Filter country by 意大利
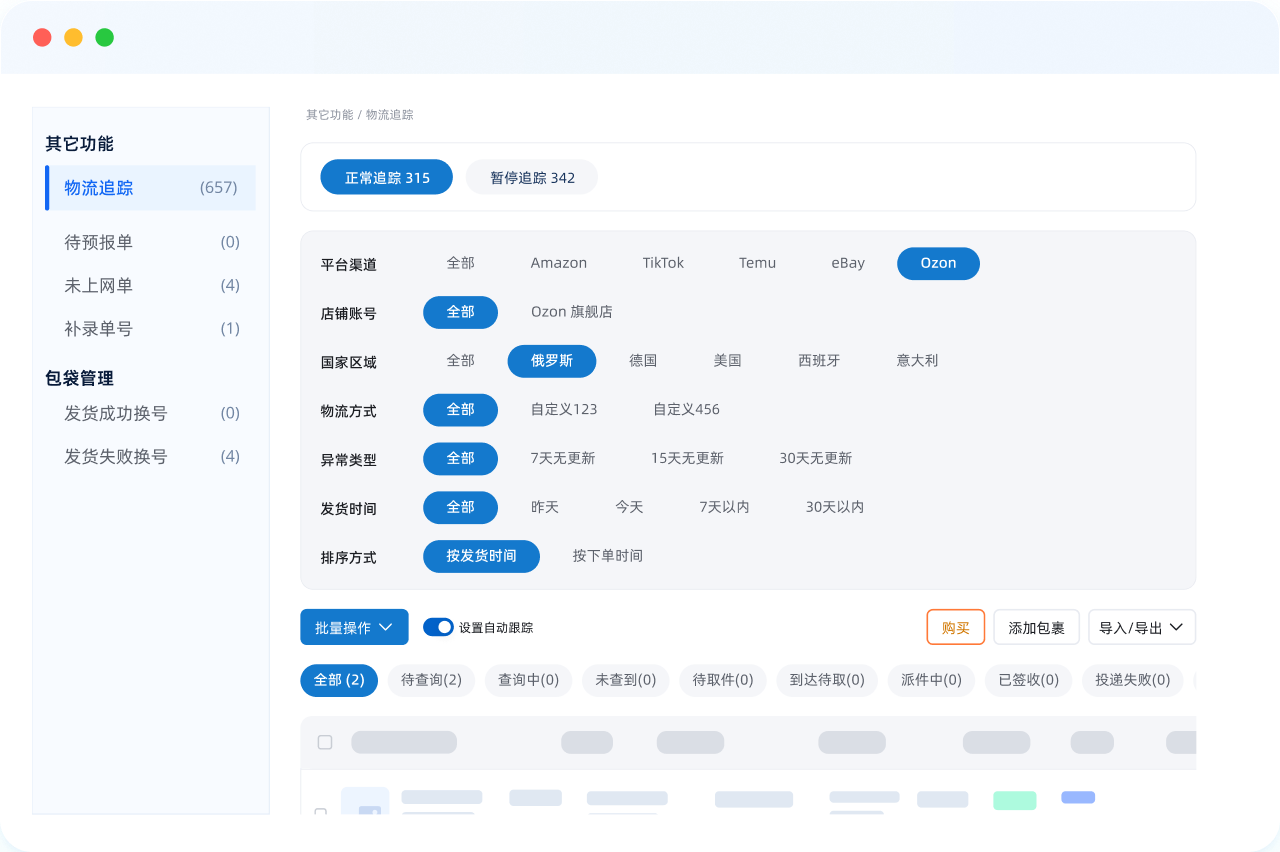1280x852 pixels. [917, 361]
